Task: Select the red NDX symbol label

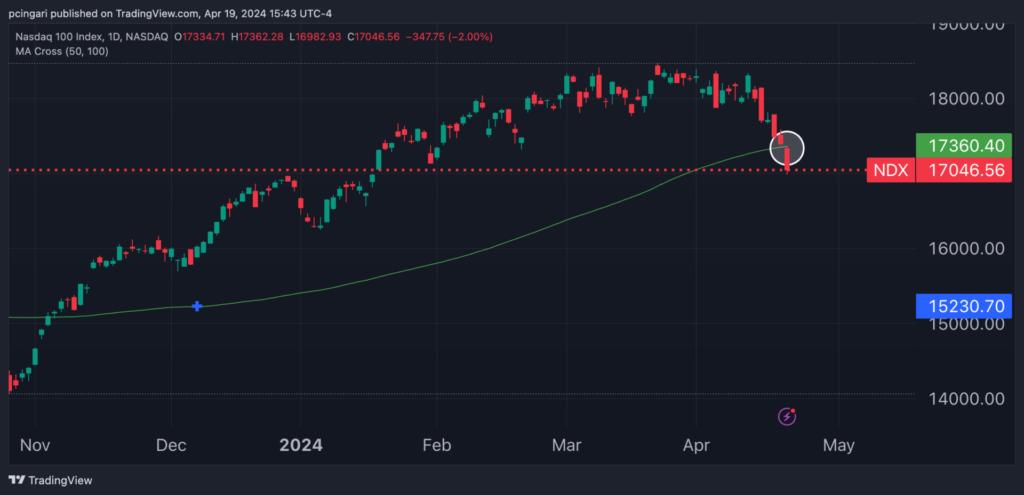Action: point(889,170)
